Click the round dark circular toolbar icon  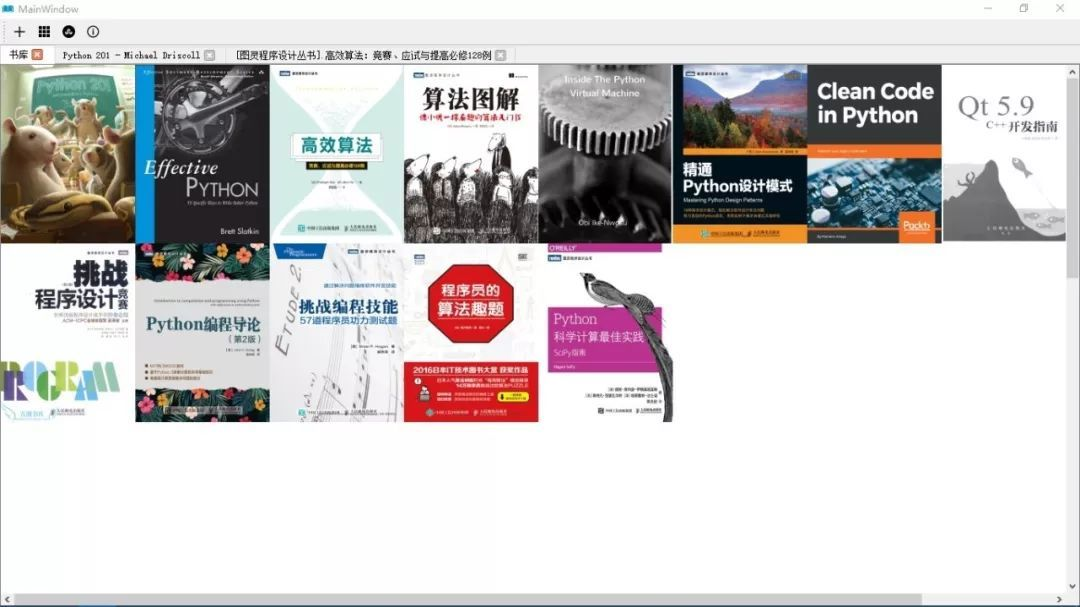[69, 32]
